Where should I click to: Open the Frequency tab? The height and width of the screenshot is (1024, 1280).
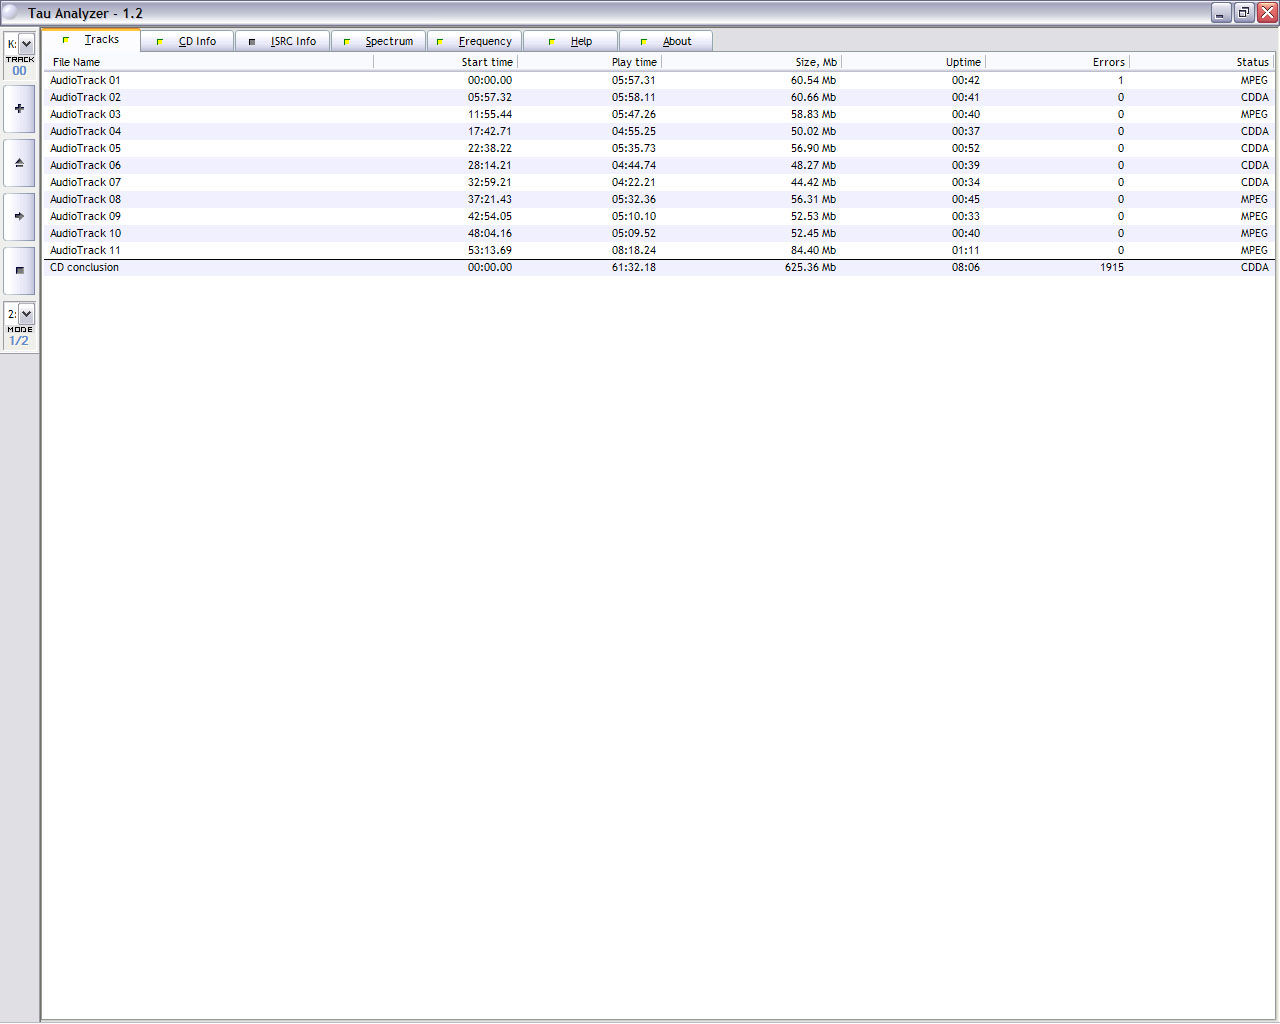475,41
